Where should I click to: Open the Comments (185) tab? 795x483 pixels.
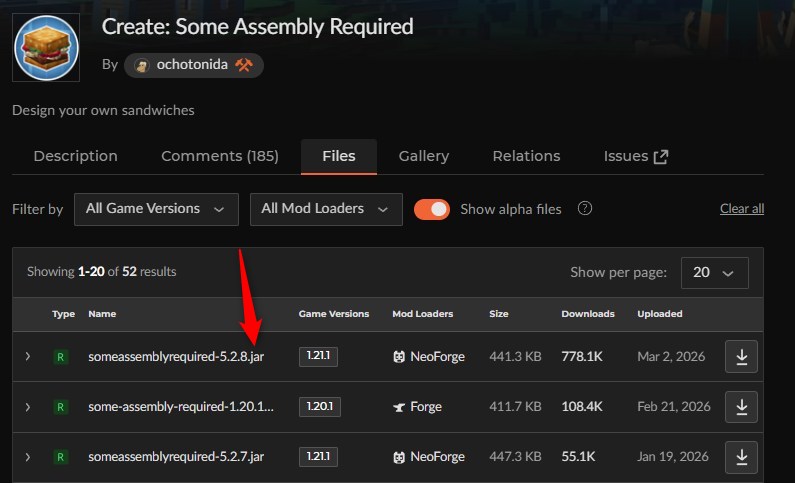point(220,156)
